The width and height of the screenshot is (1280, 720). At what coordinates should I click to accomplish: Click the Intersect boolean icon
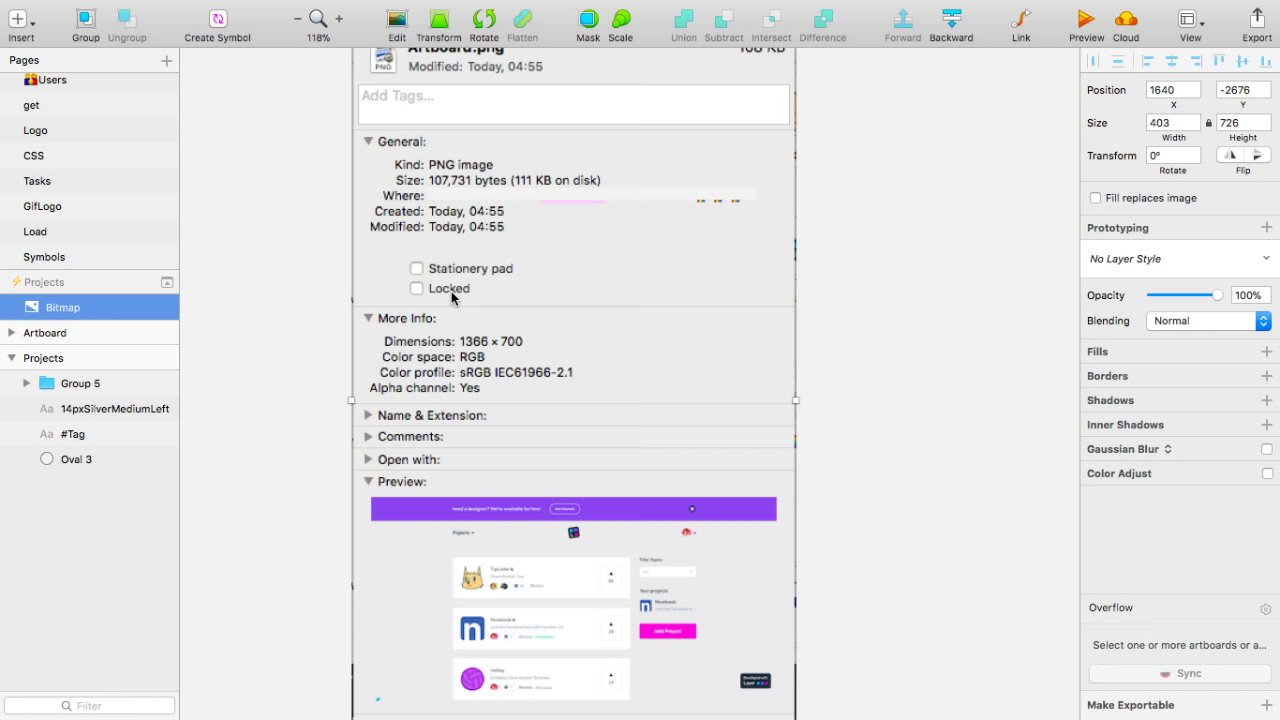[x=771, y=19]
